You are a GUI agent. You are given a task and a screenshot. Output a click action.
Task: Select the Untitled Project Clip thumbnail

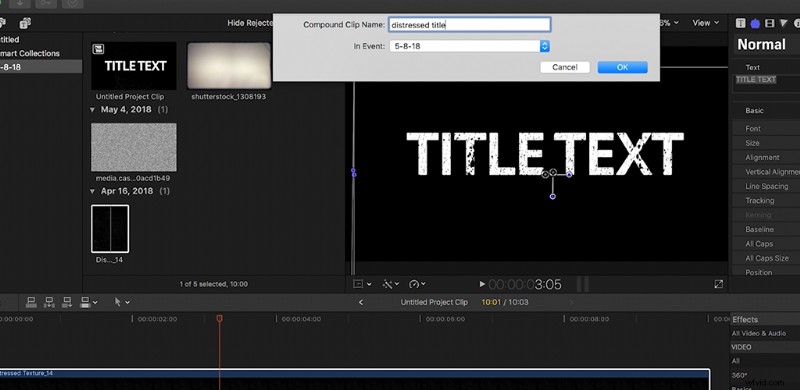click(134, 66)
